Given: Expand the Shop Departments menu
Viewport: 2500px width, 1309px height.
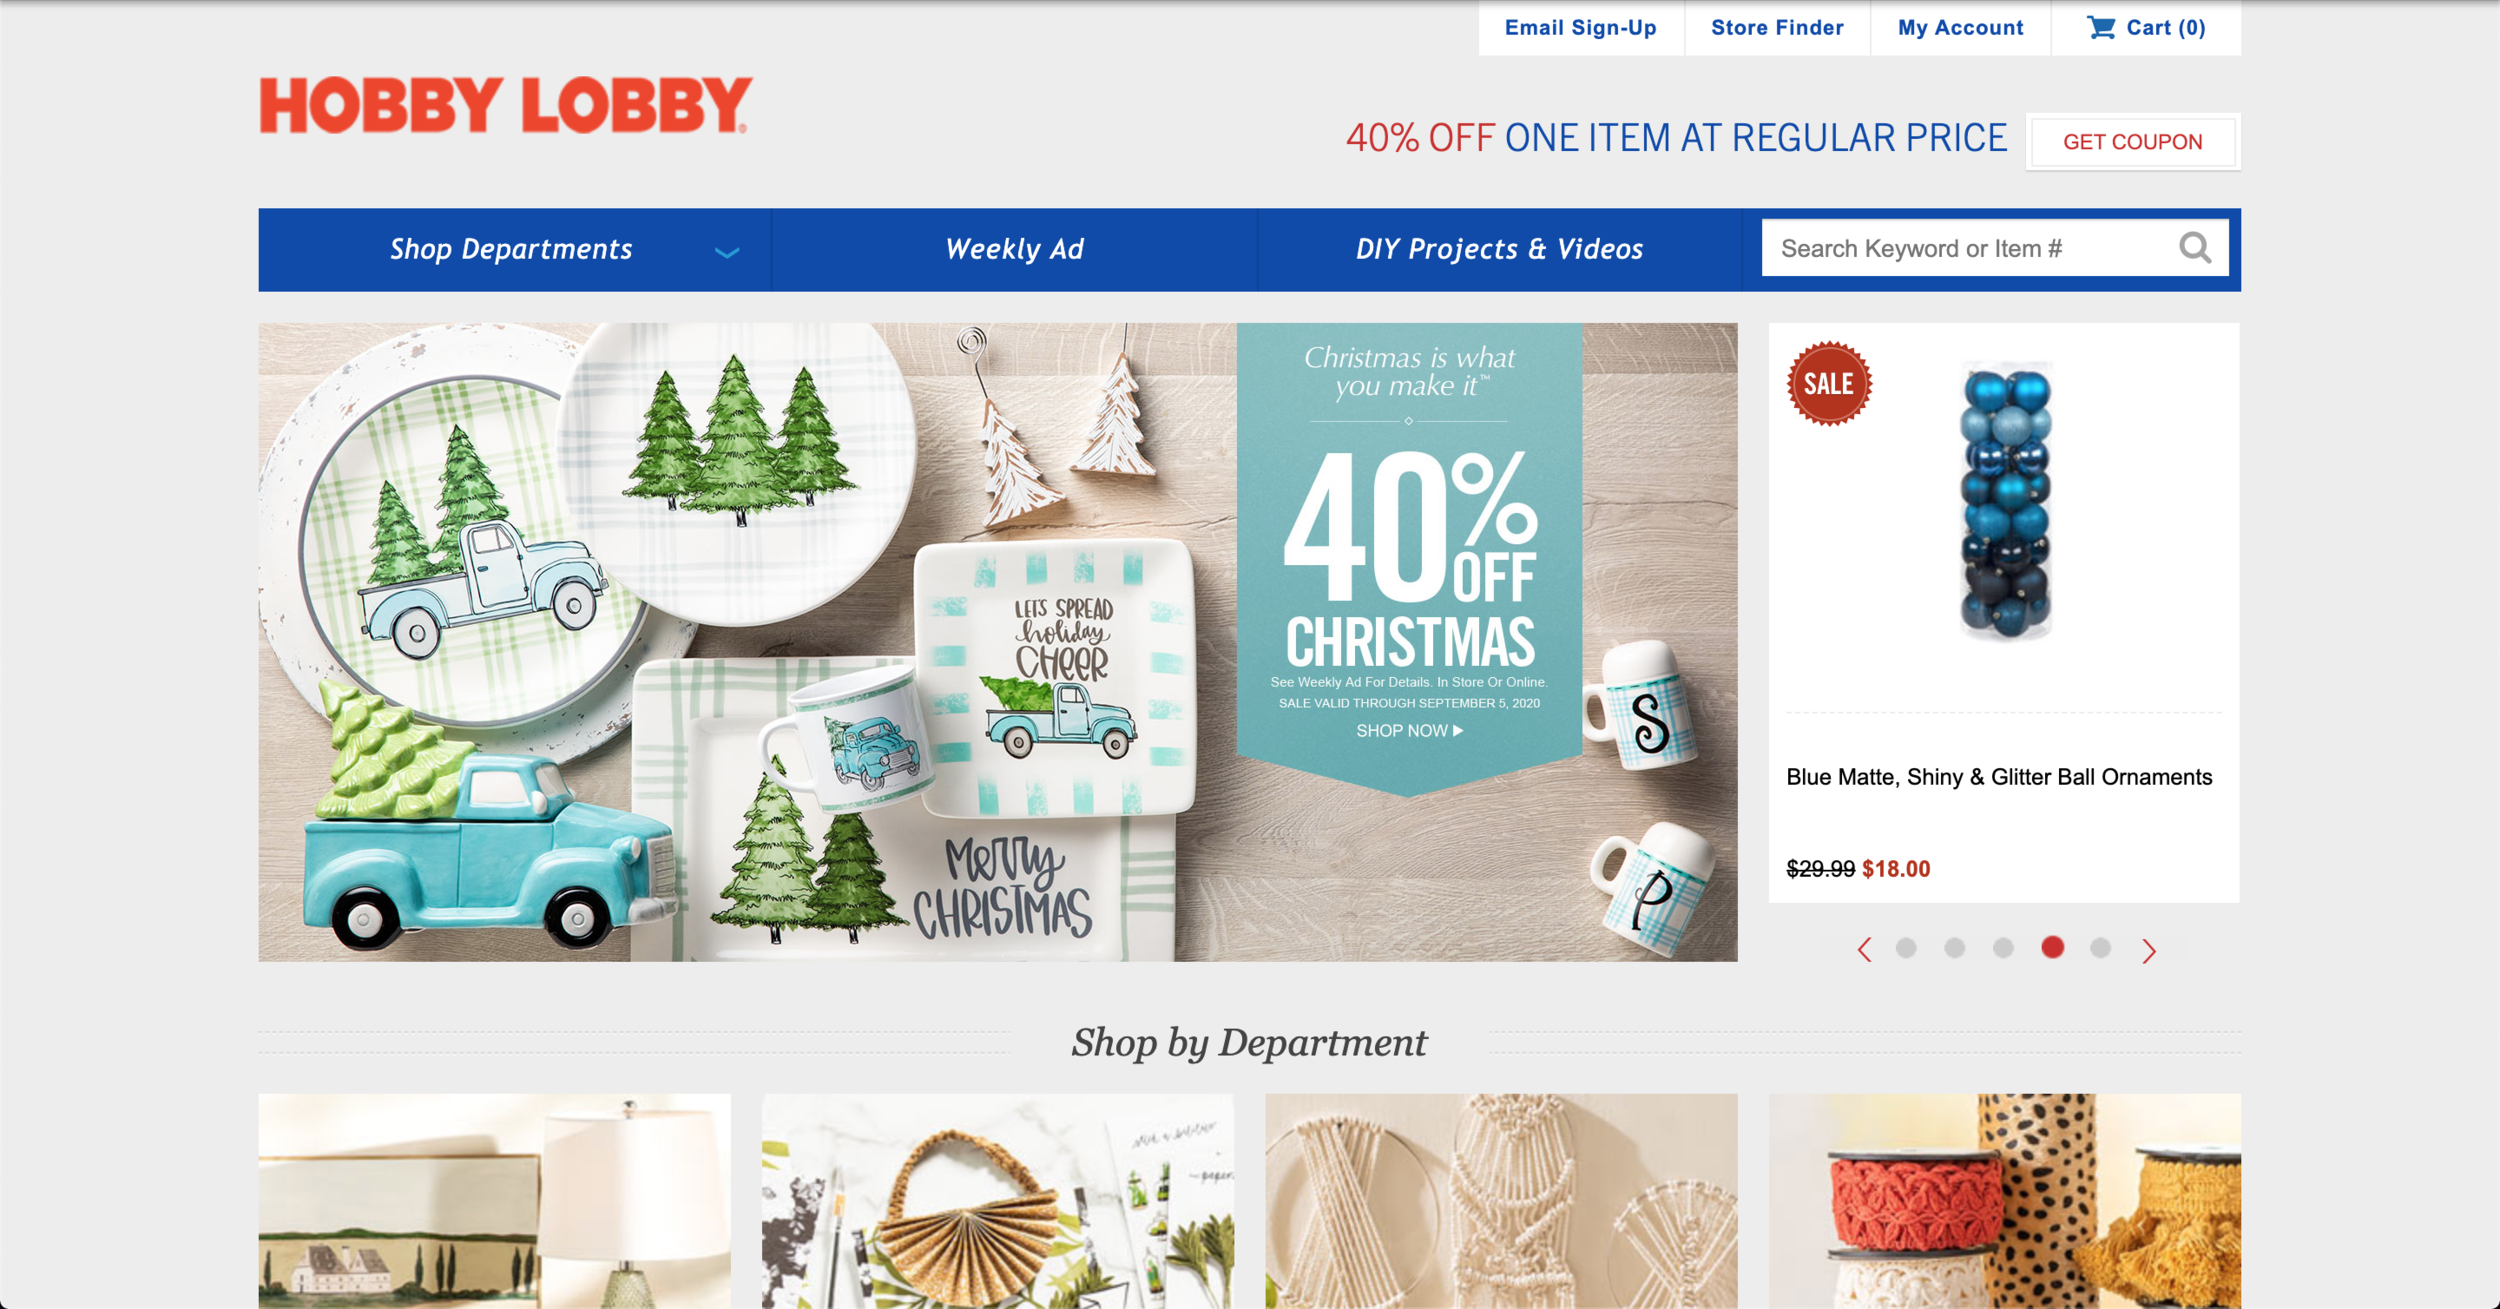Looking at the screenshot, I should pyautogui.click(x=514, y=249).
